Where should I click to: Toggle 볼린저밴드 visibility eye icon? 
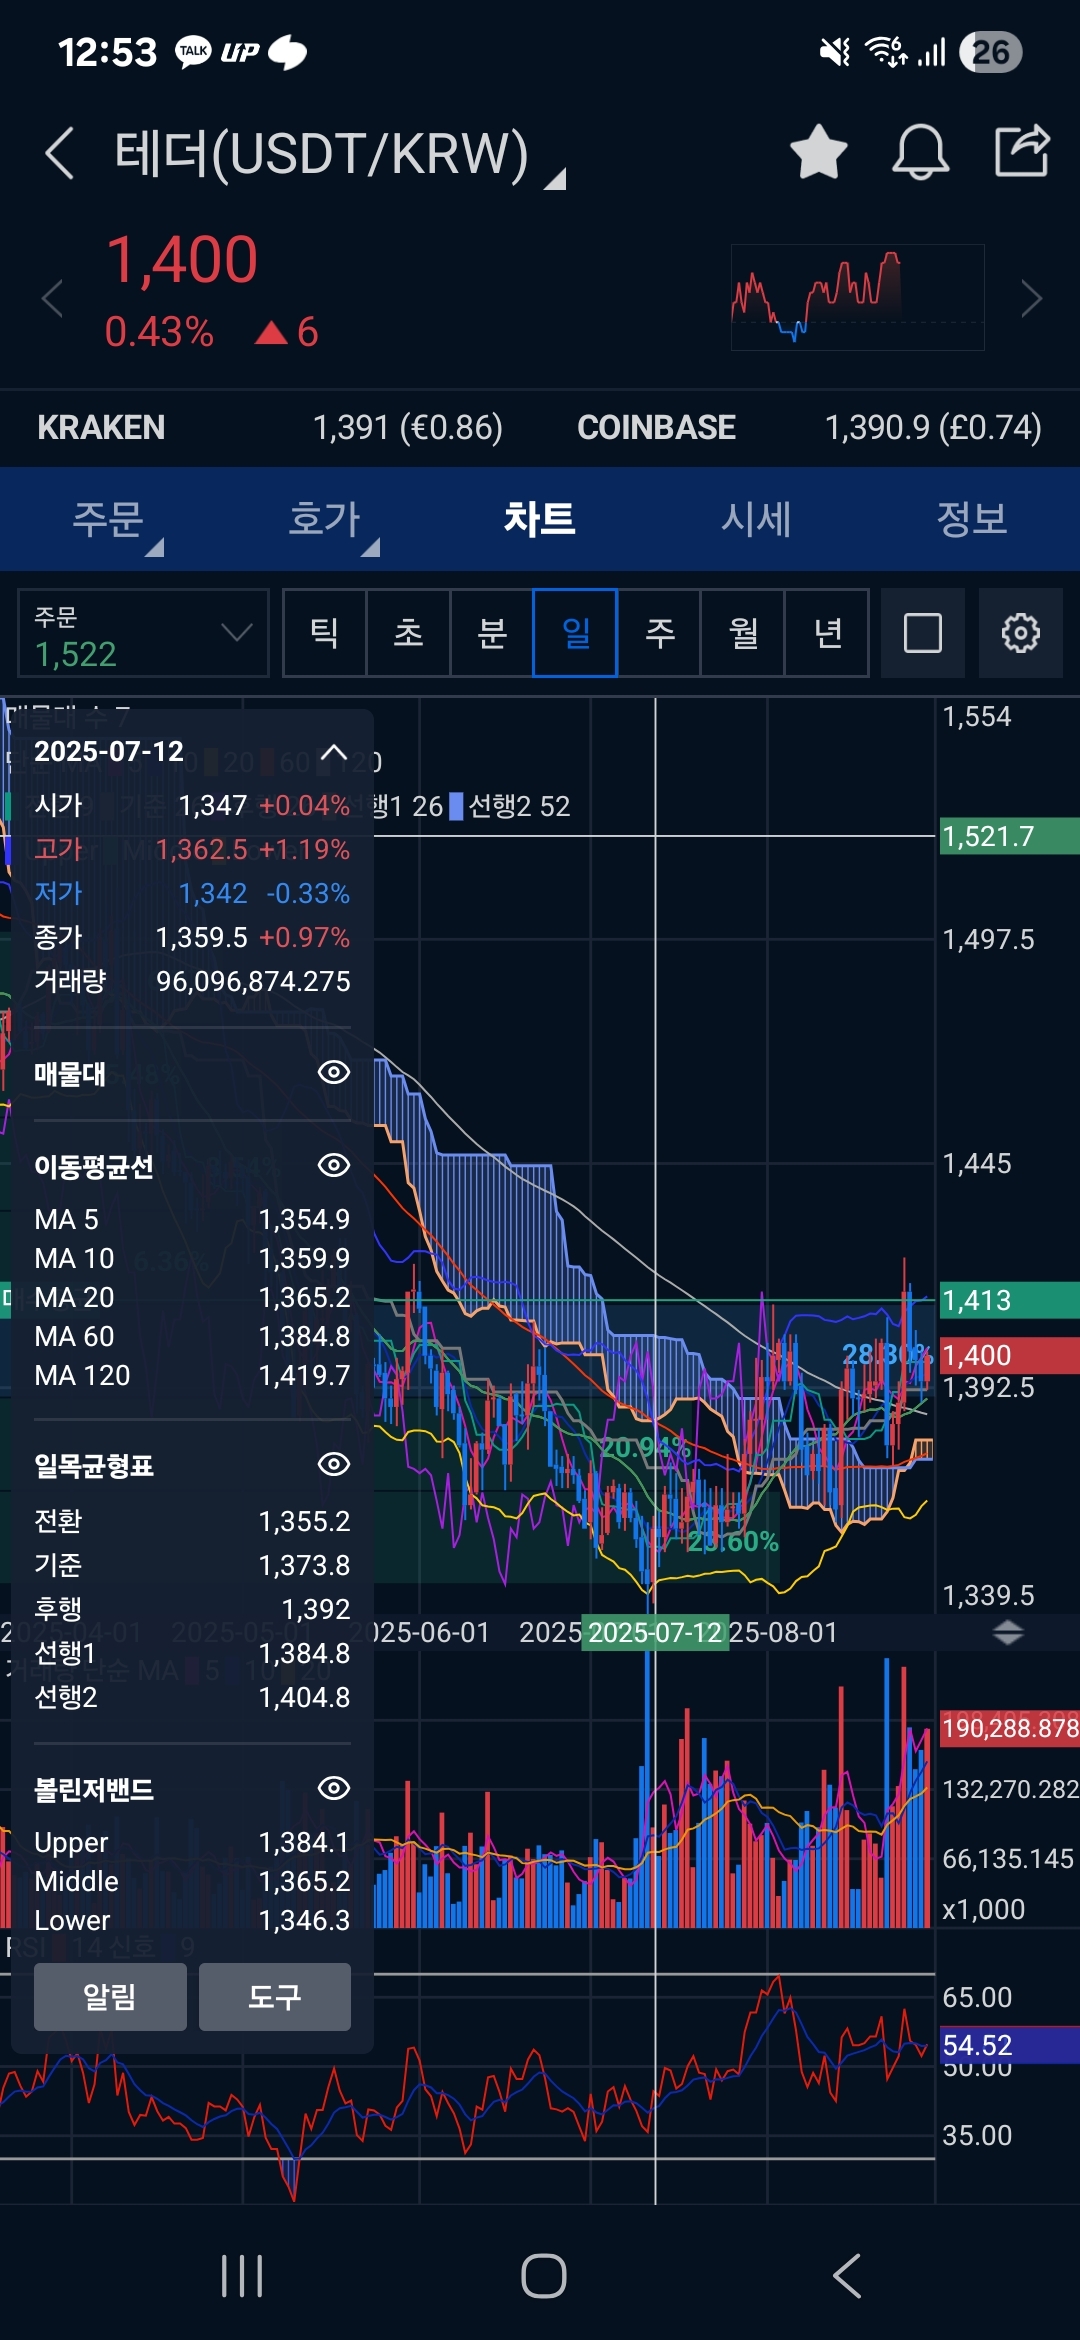coord(333,1788)
